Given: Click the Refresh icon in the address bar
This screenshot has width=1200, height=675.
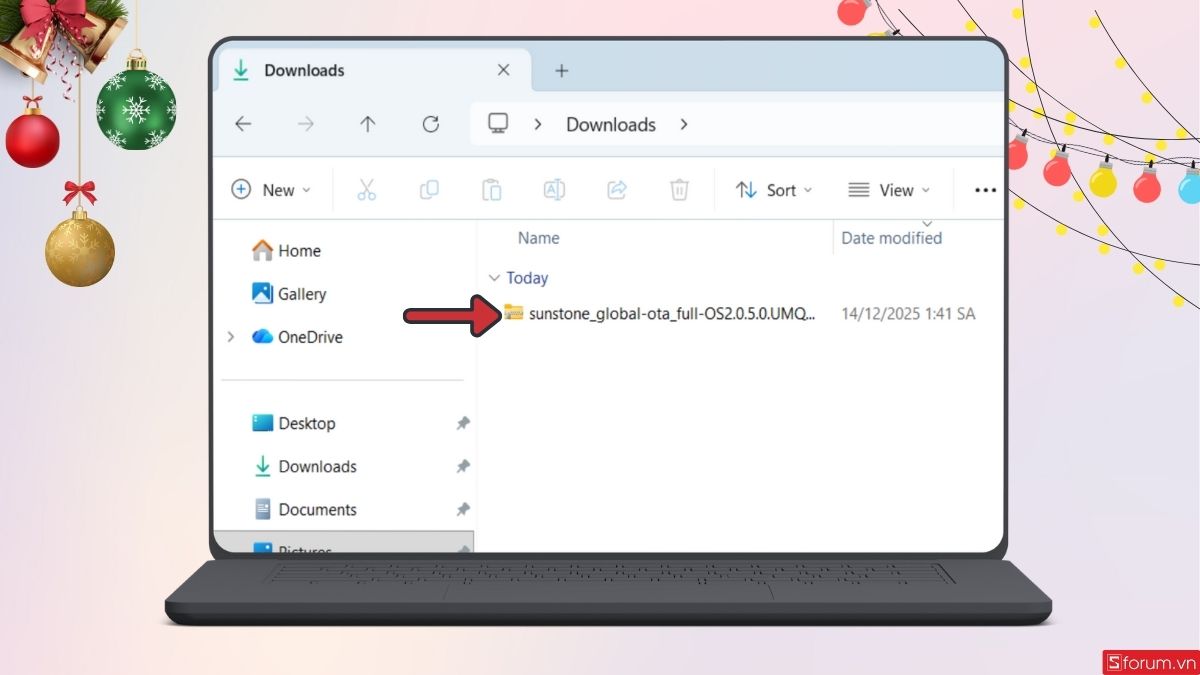Looking at the screenshot, I should pos(430,124).
